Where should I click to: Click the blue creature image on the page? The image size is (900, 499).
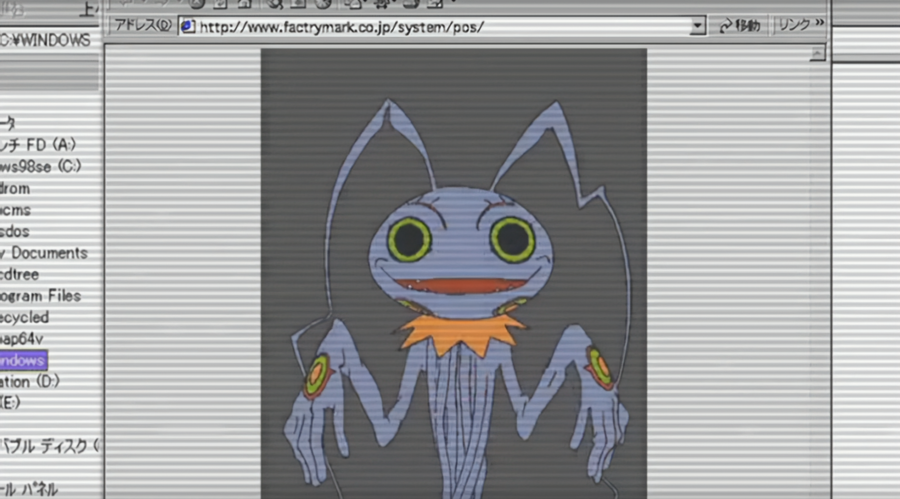coord(453,273)
